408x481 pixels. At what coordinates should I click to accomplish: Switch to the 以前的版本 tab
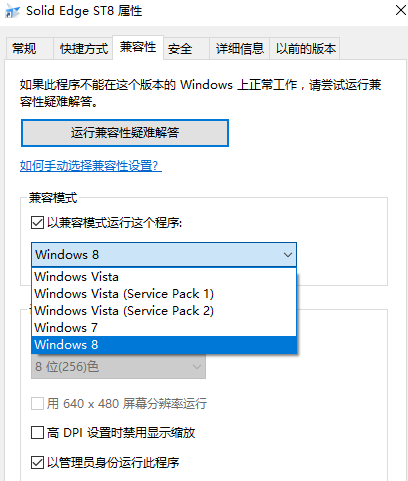[305, 49]
